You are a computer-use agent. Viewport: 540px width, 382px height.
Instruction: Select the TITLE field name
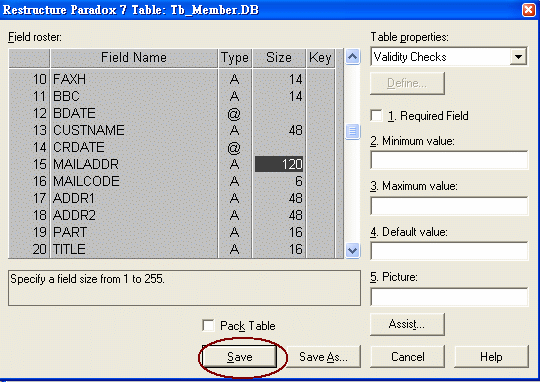[x=134, y=249]
